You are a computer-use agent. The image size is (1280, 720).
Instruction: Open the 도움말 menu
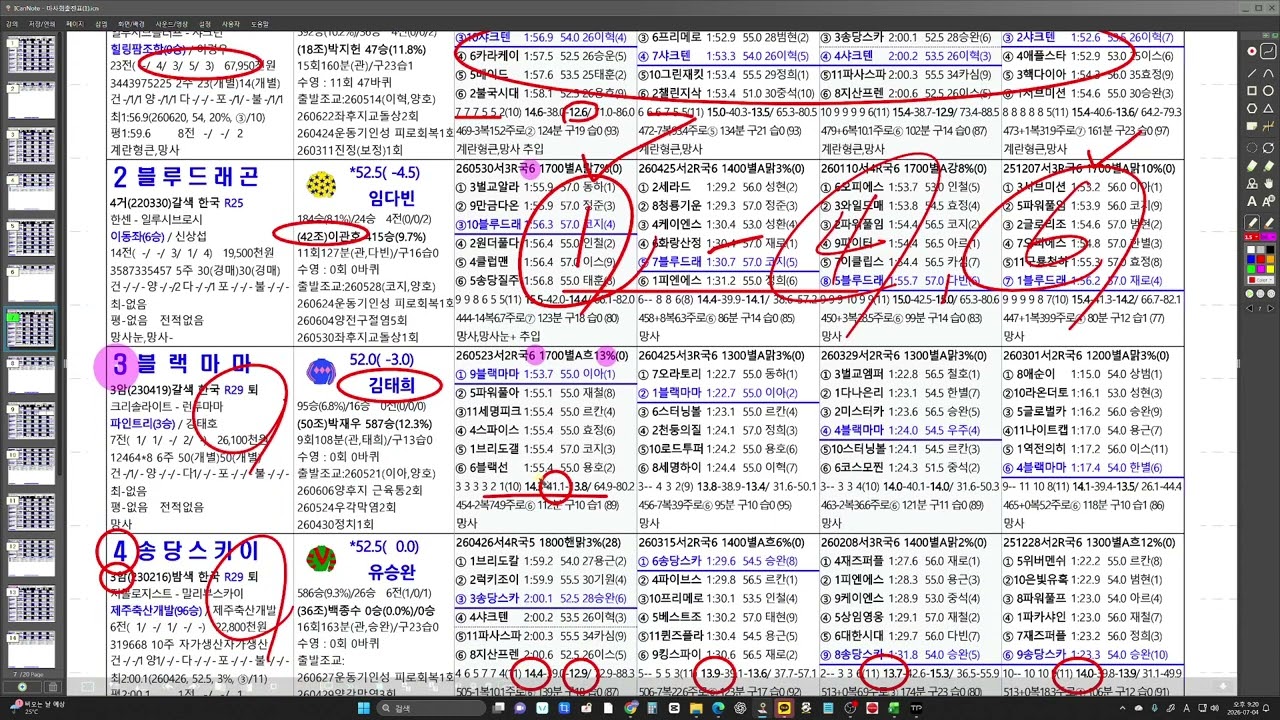(x=259, y=22)
